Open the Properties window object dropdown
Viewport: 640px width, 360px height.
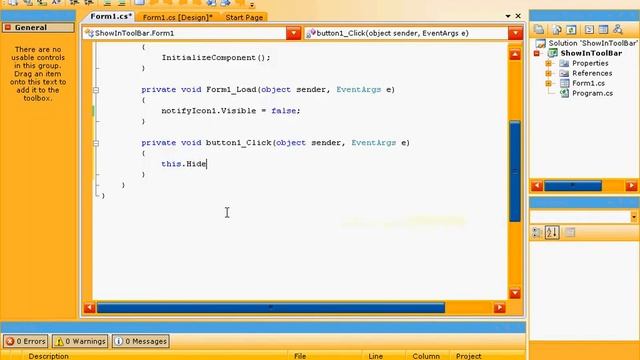[x=633, y=217]
